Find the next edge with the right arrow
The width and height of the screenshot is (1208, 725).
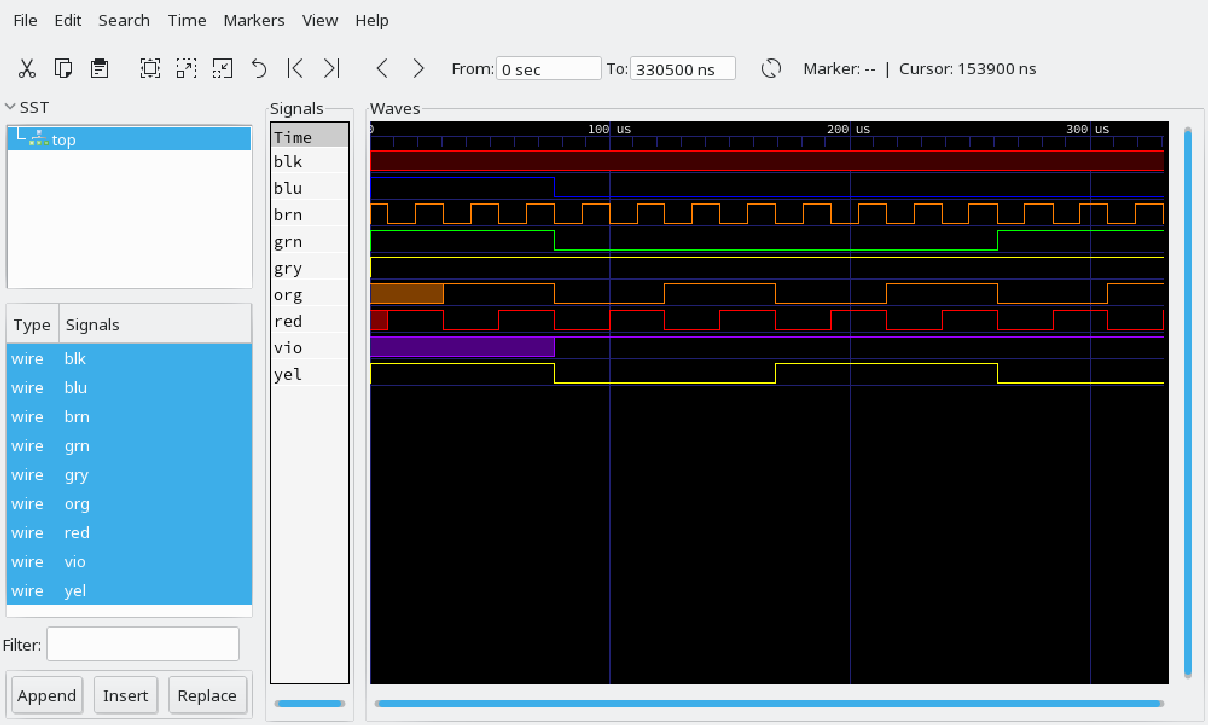tap(418, 68)
